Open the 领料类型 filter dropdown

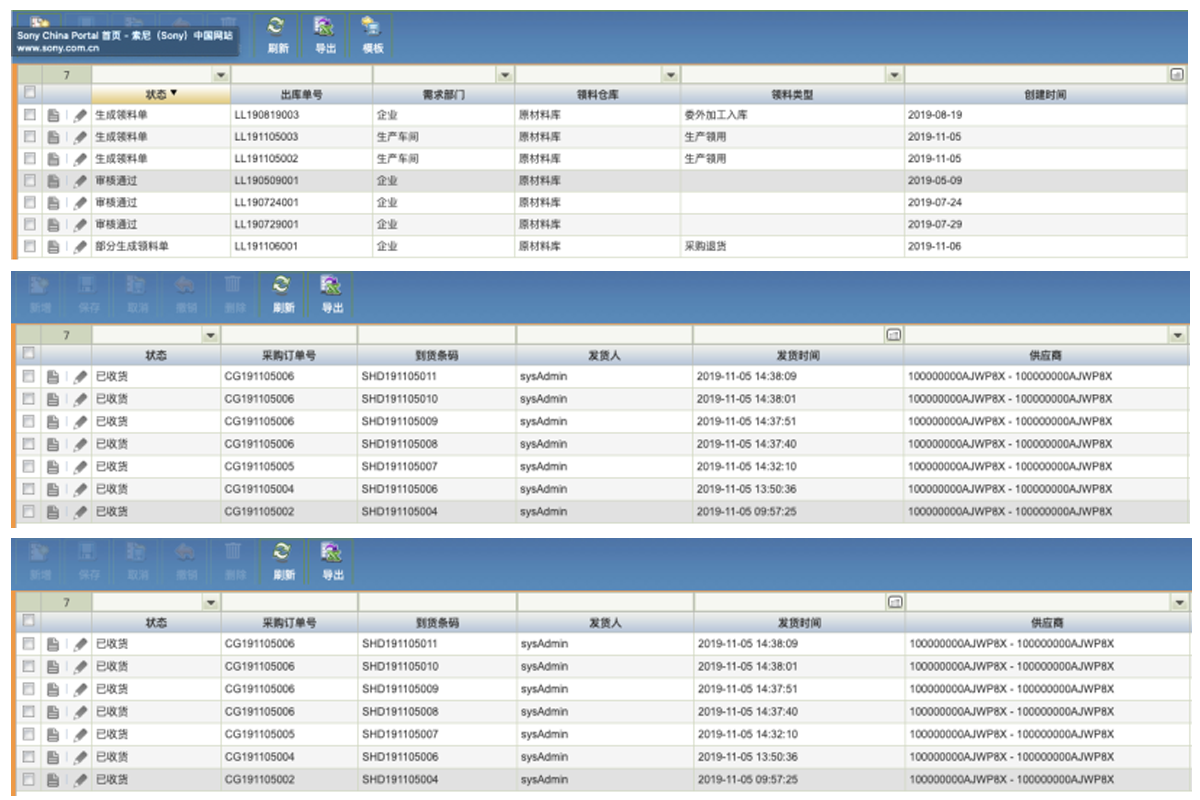tap(893, 75)
